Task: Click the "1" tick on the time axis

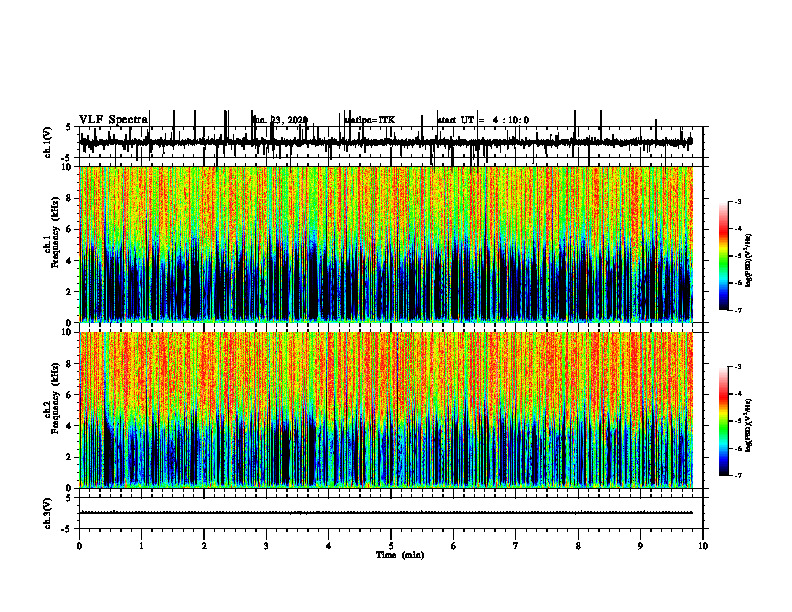Action: (141, 546)
